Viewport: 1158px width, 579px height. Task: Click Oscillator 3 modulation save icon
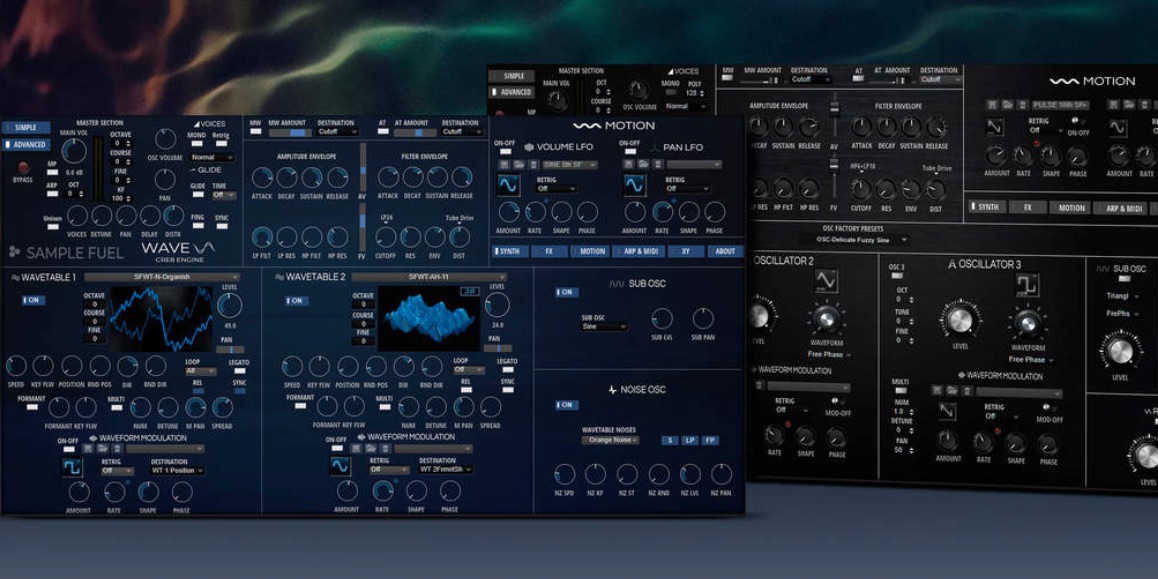[x=938, y=390]
